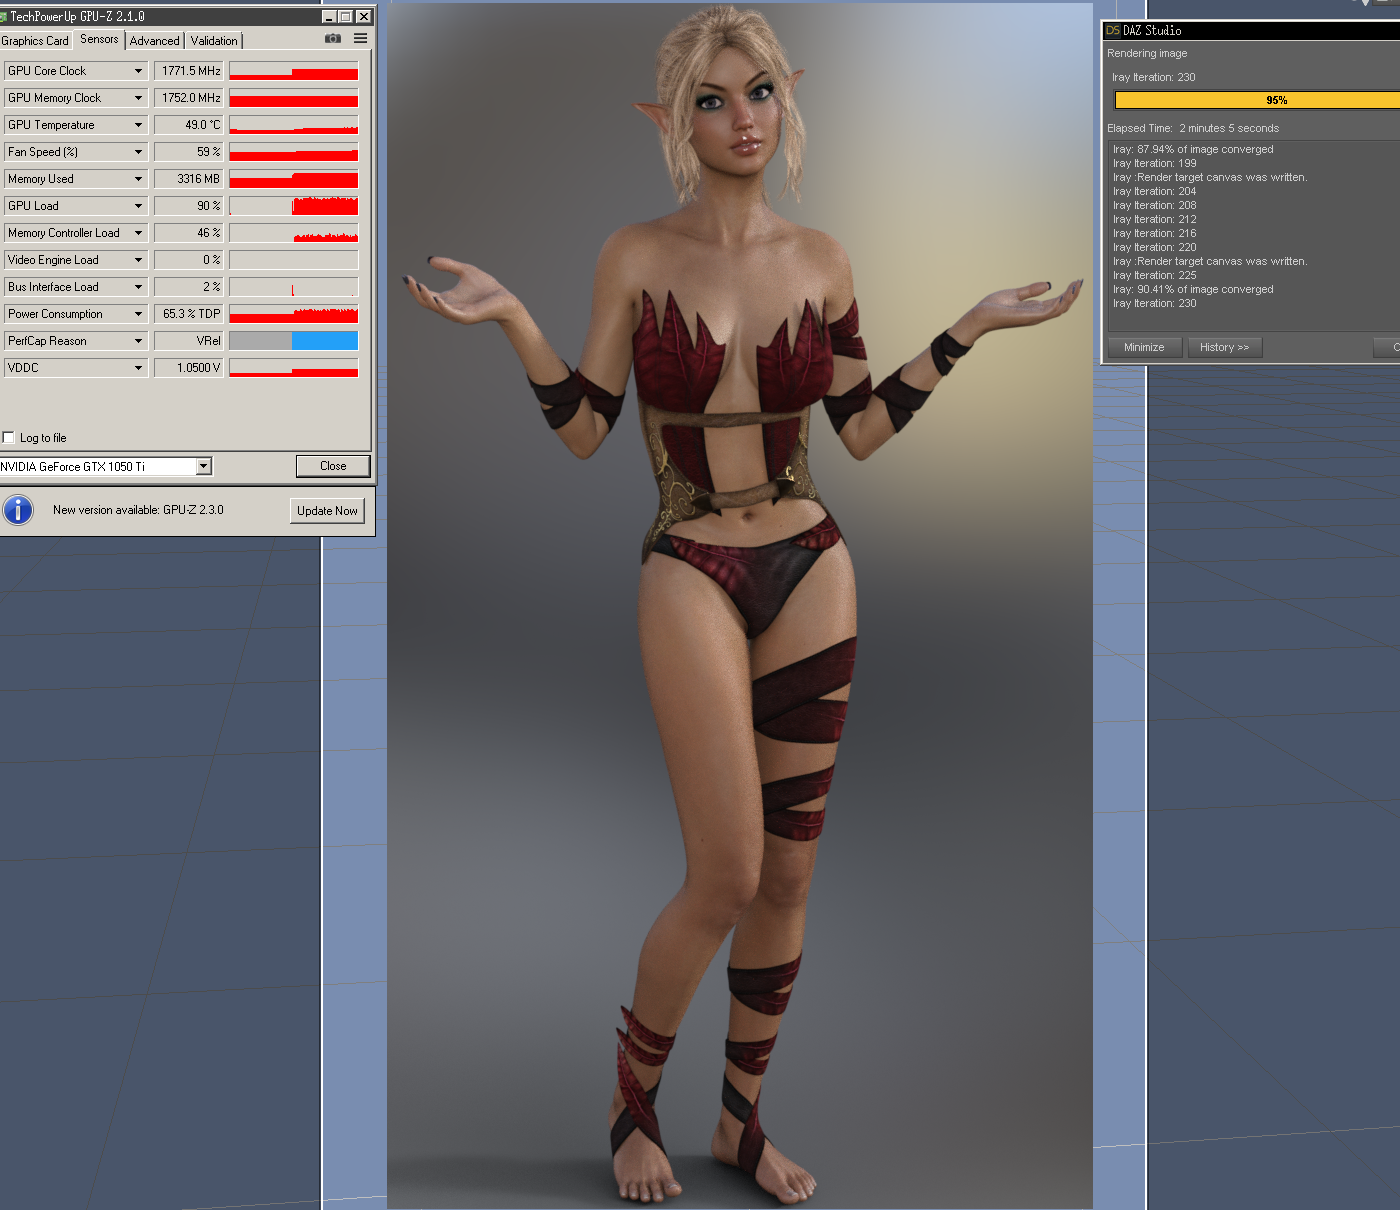This screenshot has height=1210, width=1400.
Task: Click the 'Iray Iteration: 199' log line
Action: (x=1154, y=164)
